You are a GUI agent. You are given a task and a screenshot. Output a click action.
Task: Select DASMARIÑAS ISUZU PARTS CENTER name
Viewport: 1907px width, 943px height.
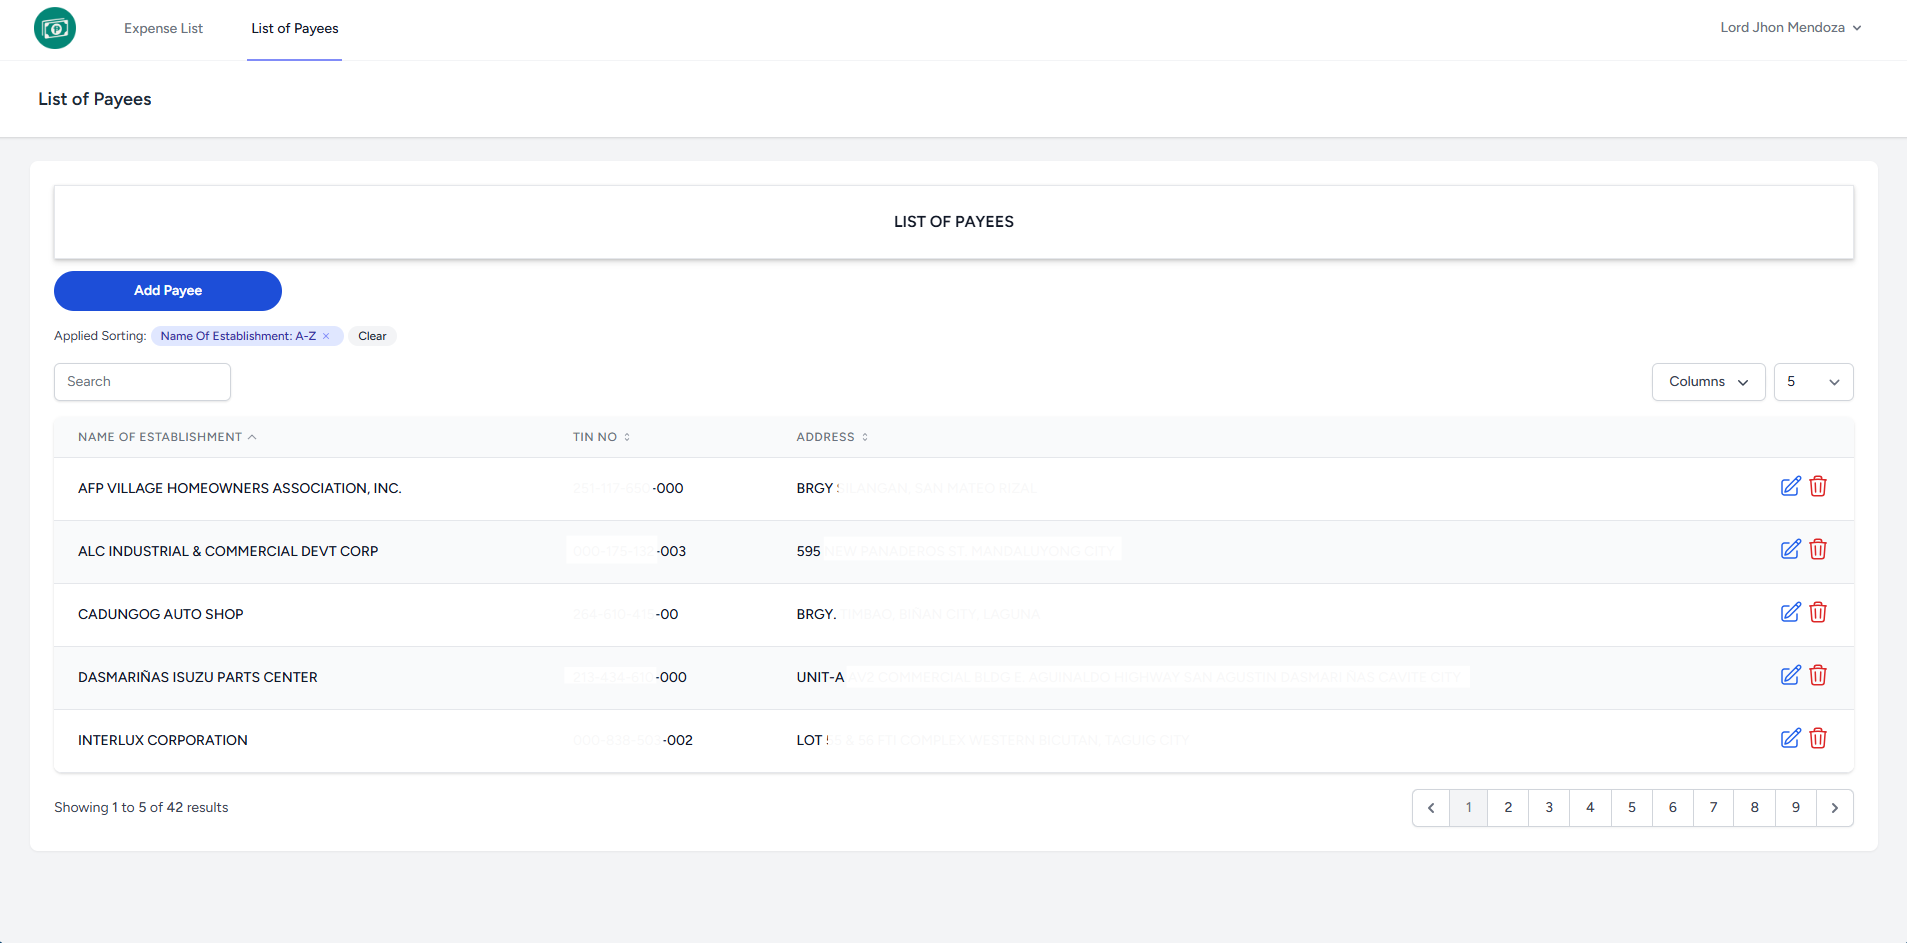pos(198,677)
